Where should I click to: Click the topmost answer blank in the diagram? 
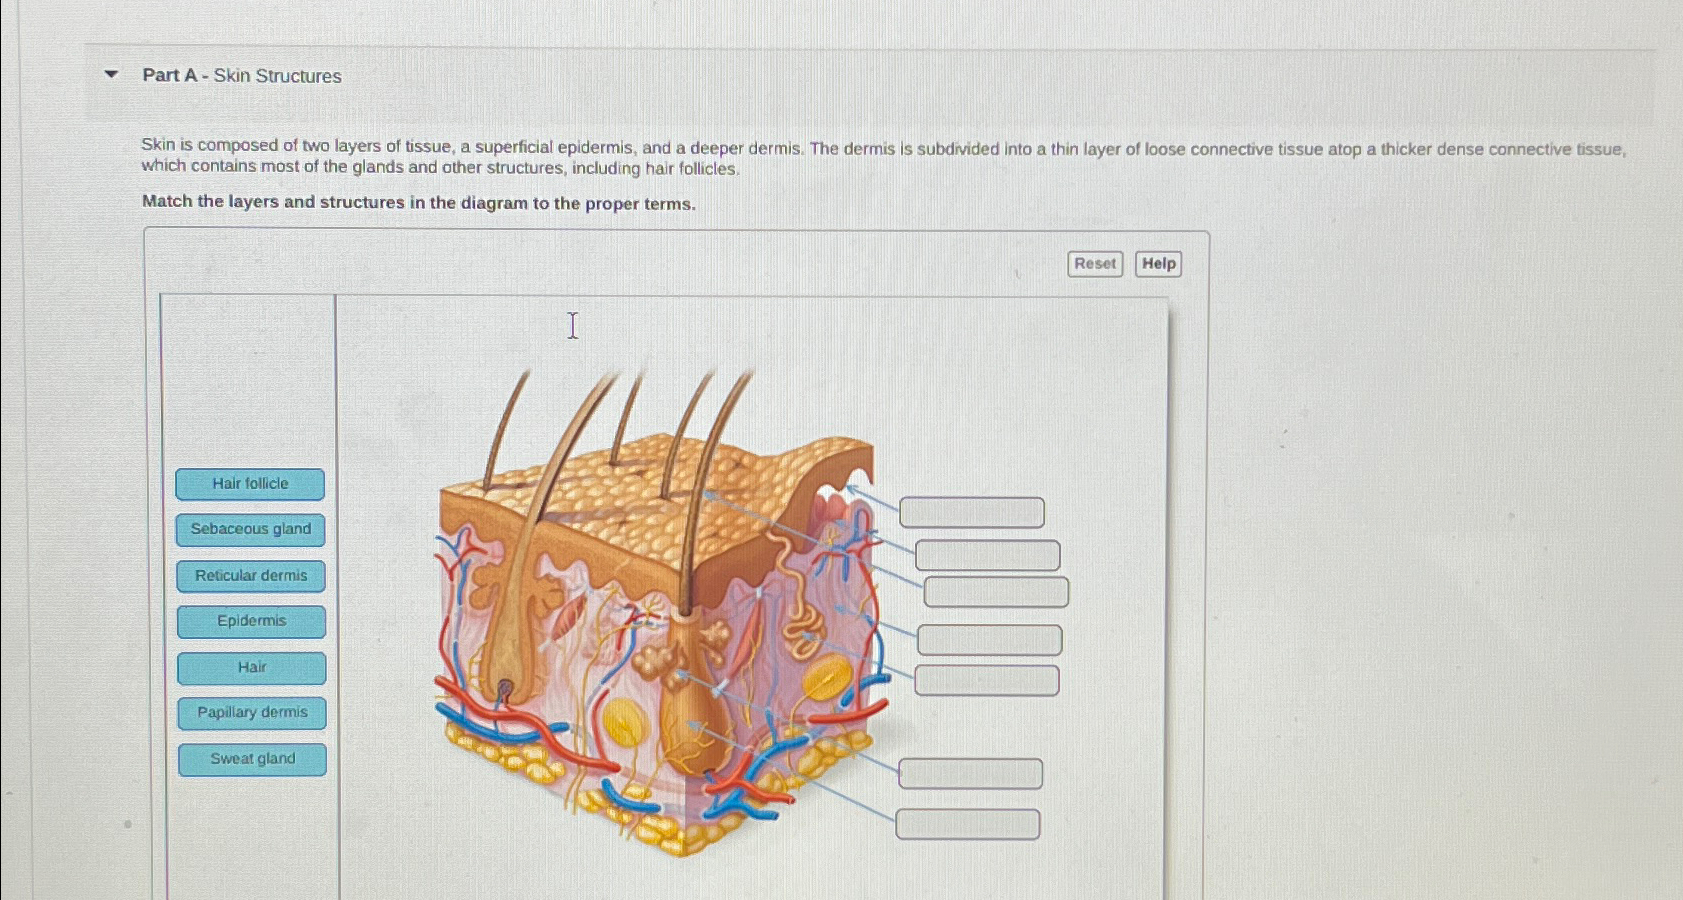point(971,511)
